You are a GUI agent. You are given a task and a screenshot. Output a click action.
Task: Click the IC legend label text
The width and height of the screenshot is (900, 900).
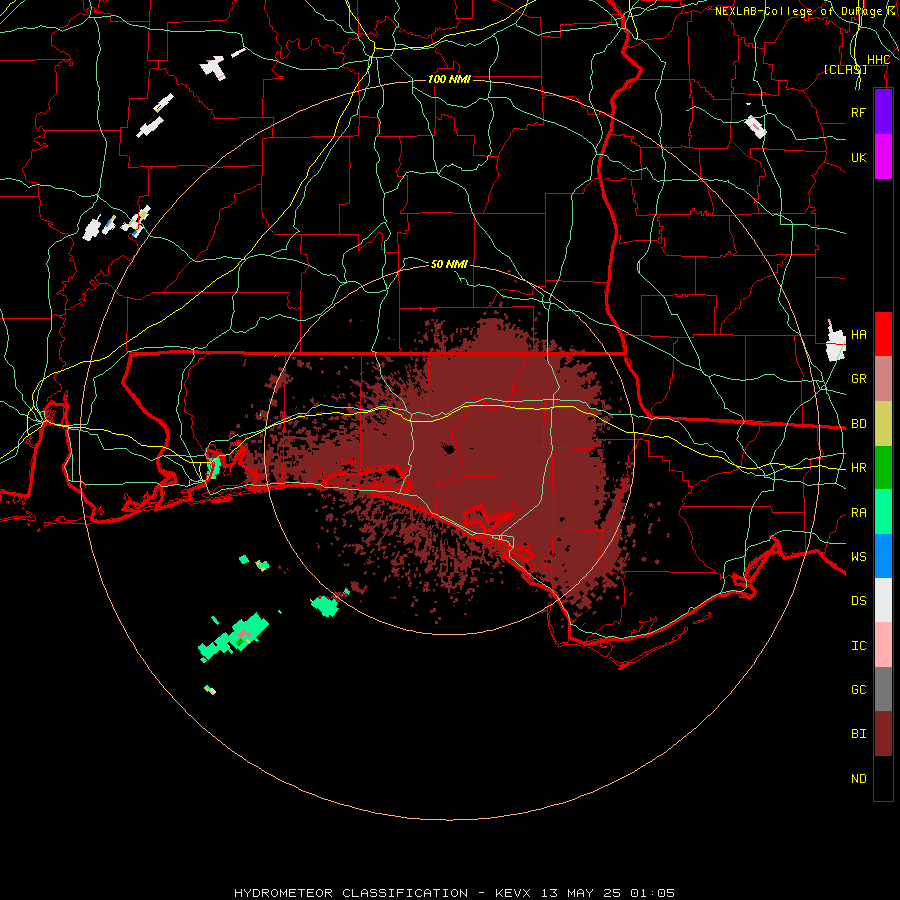point(858,646)
